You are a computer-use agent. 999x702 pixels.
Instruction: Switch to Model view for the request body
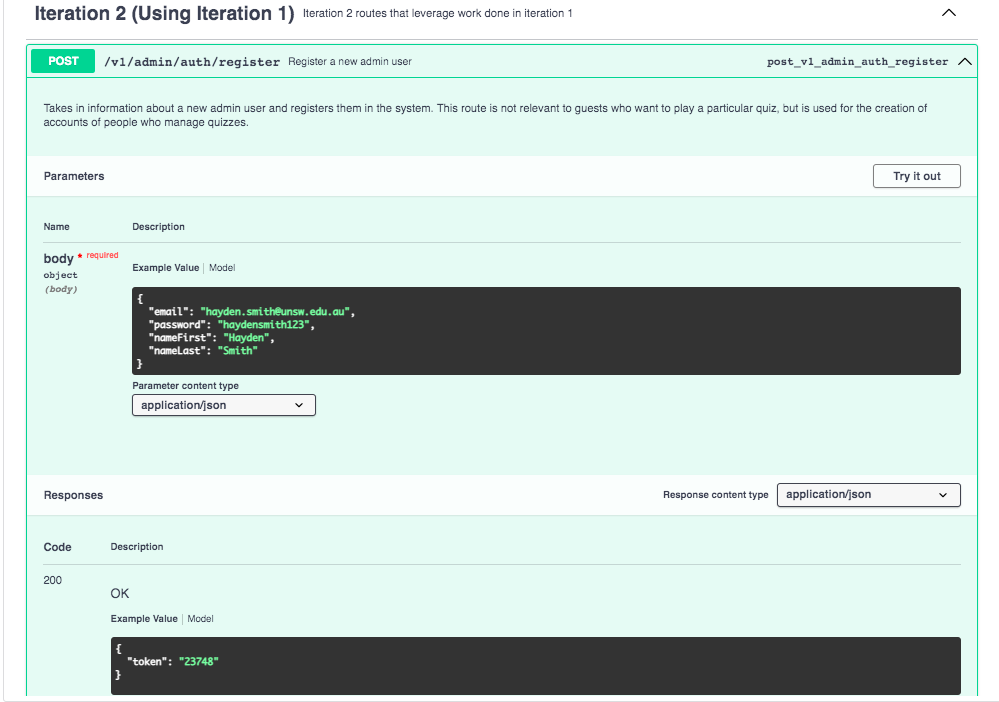coord(221,267)
